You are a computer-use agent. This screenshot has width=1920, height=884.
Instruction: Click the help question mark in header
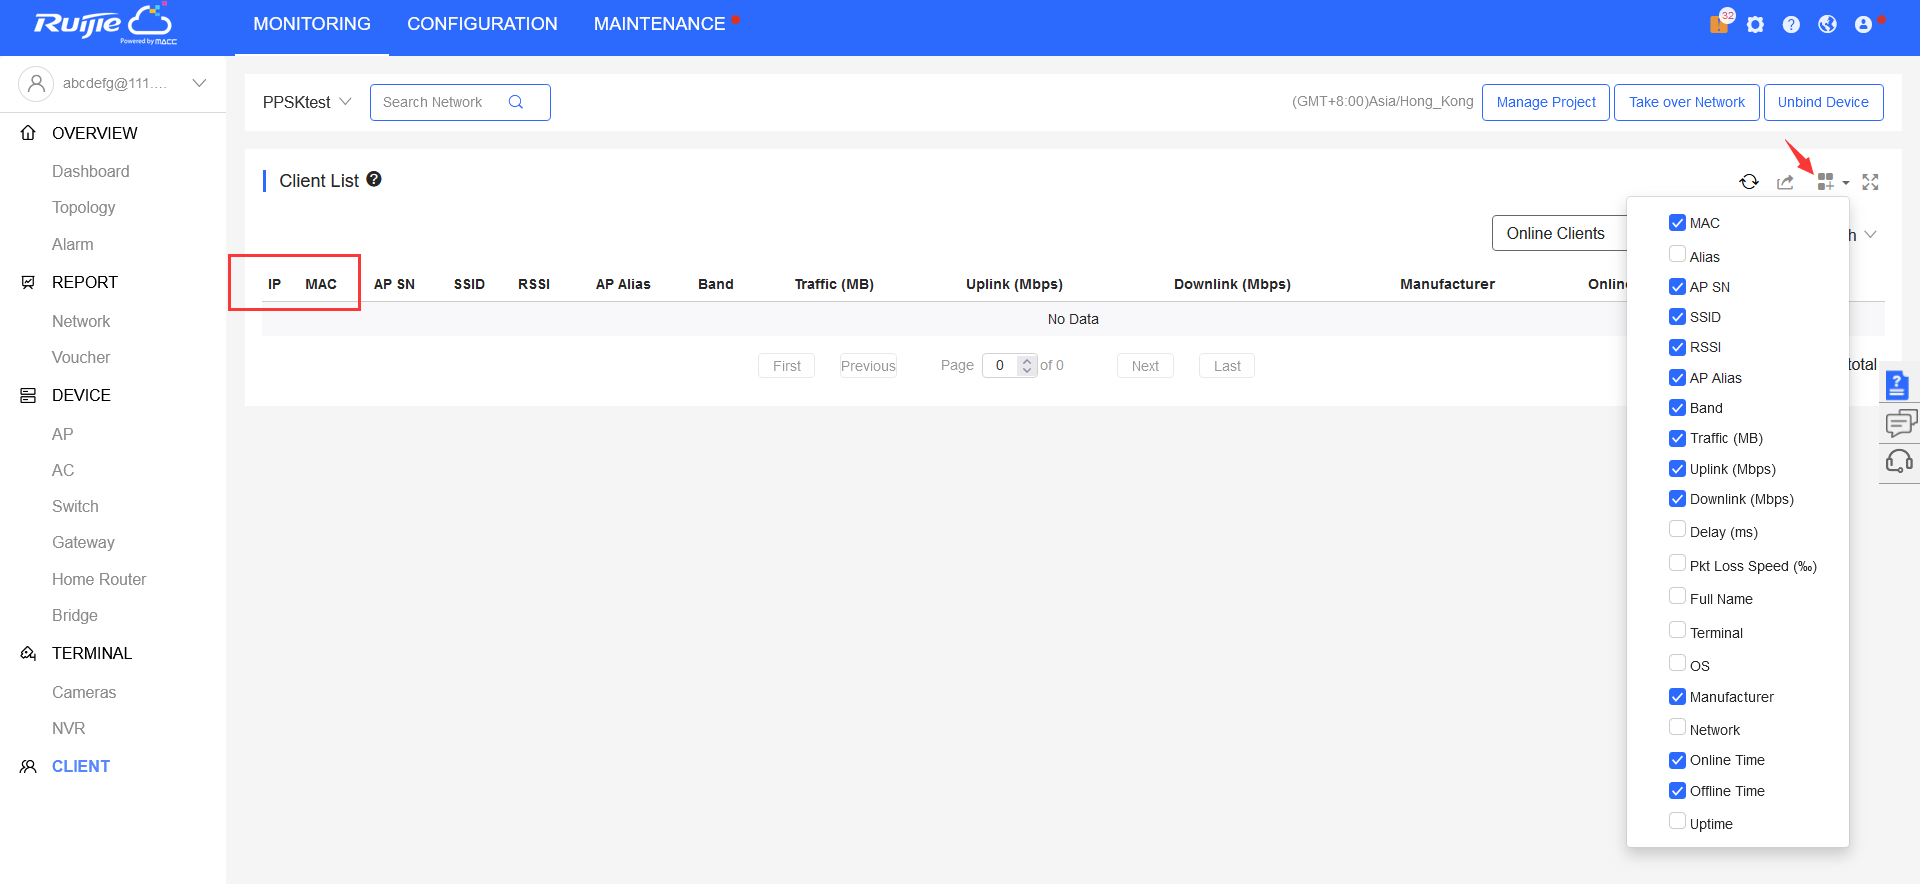1791,24
